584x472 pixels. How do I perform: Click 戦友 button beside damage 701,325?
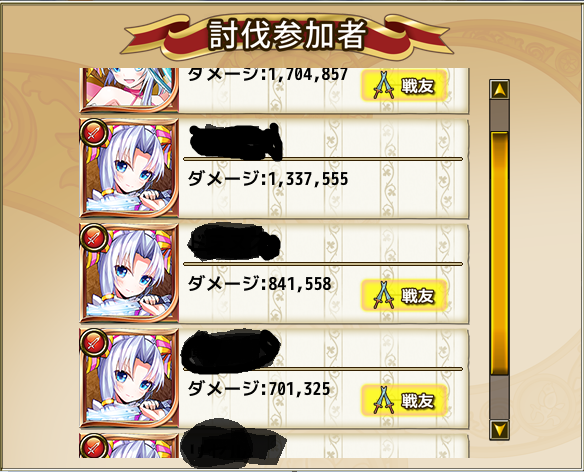point(404,400)
